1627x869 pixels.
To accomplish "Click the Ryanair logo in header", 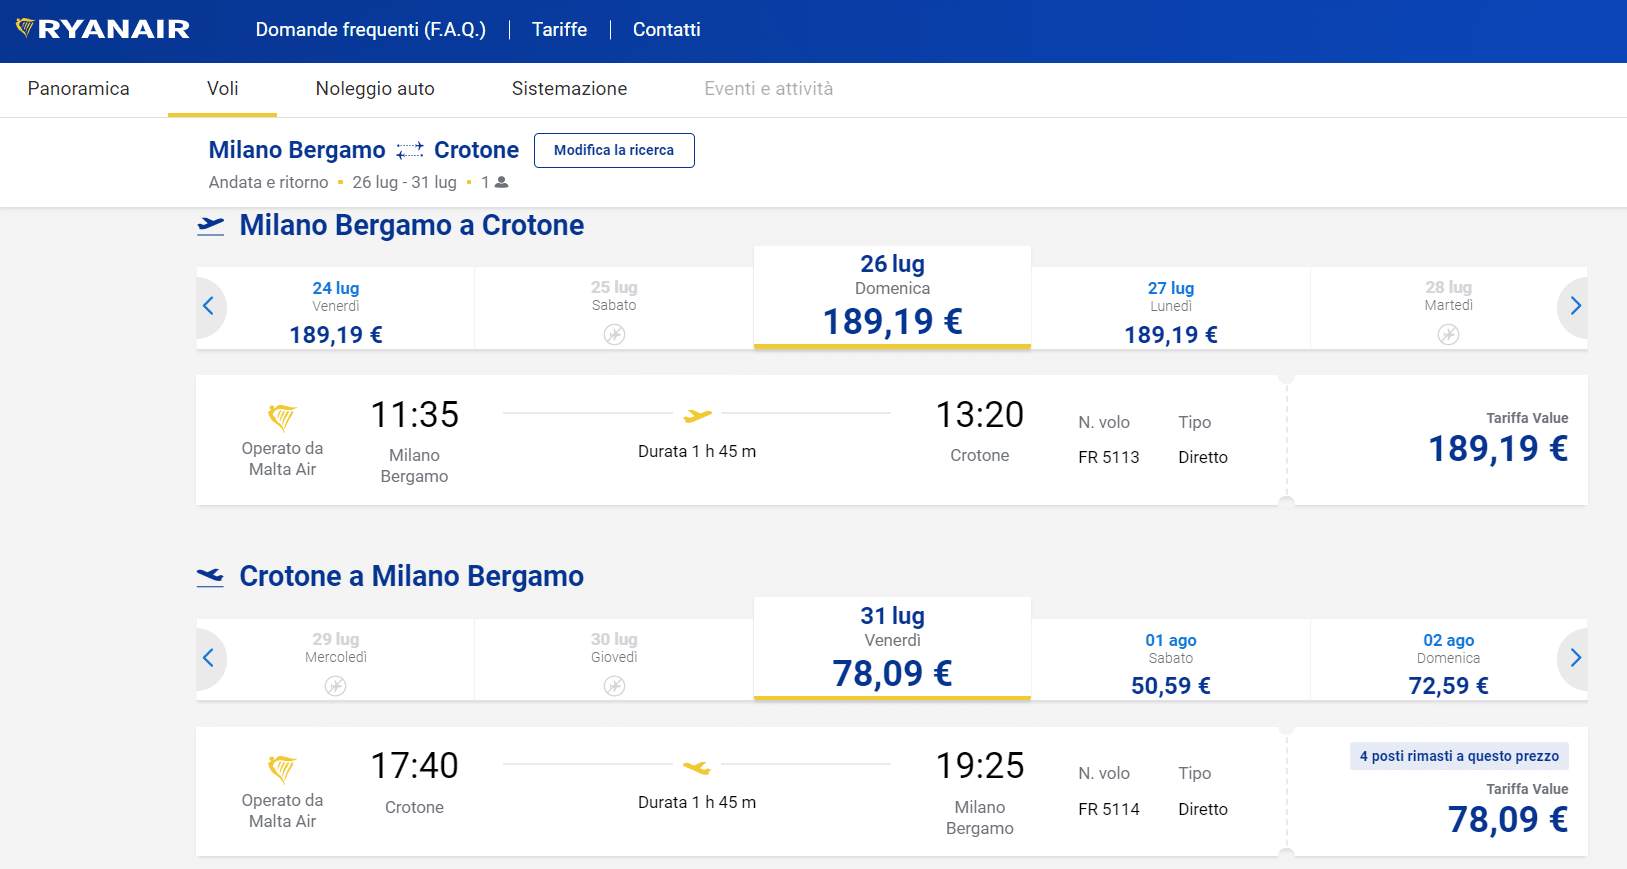I will click(x=103, y=29).
